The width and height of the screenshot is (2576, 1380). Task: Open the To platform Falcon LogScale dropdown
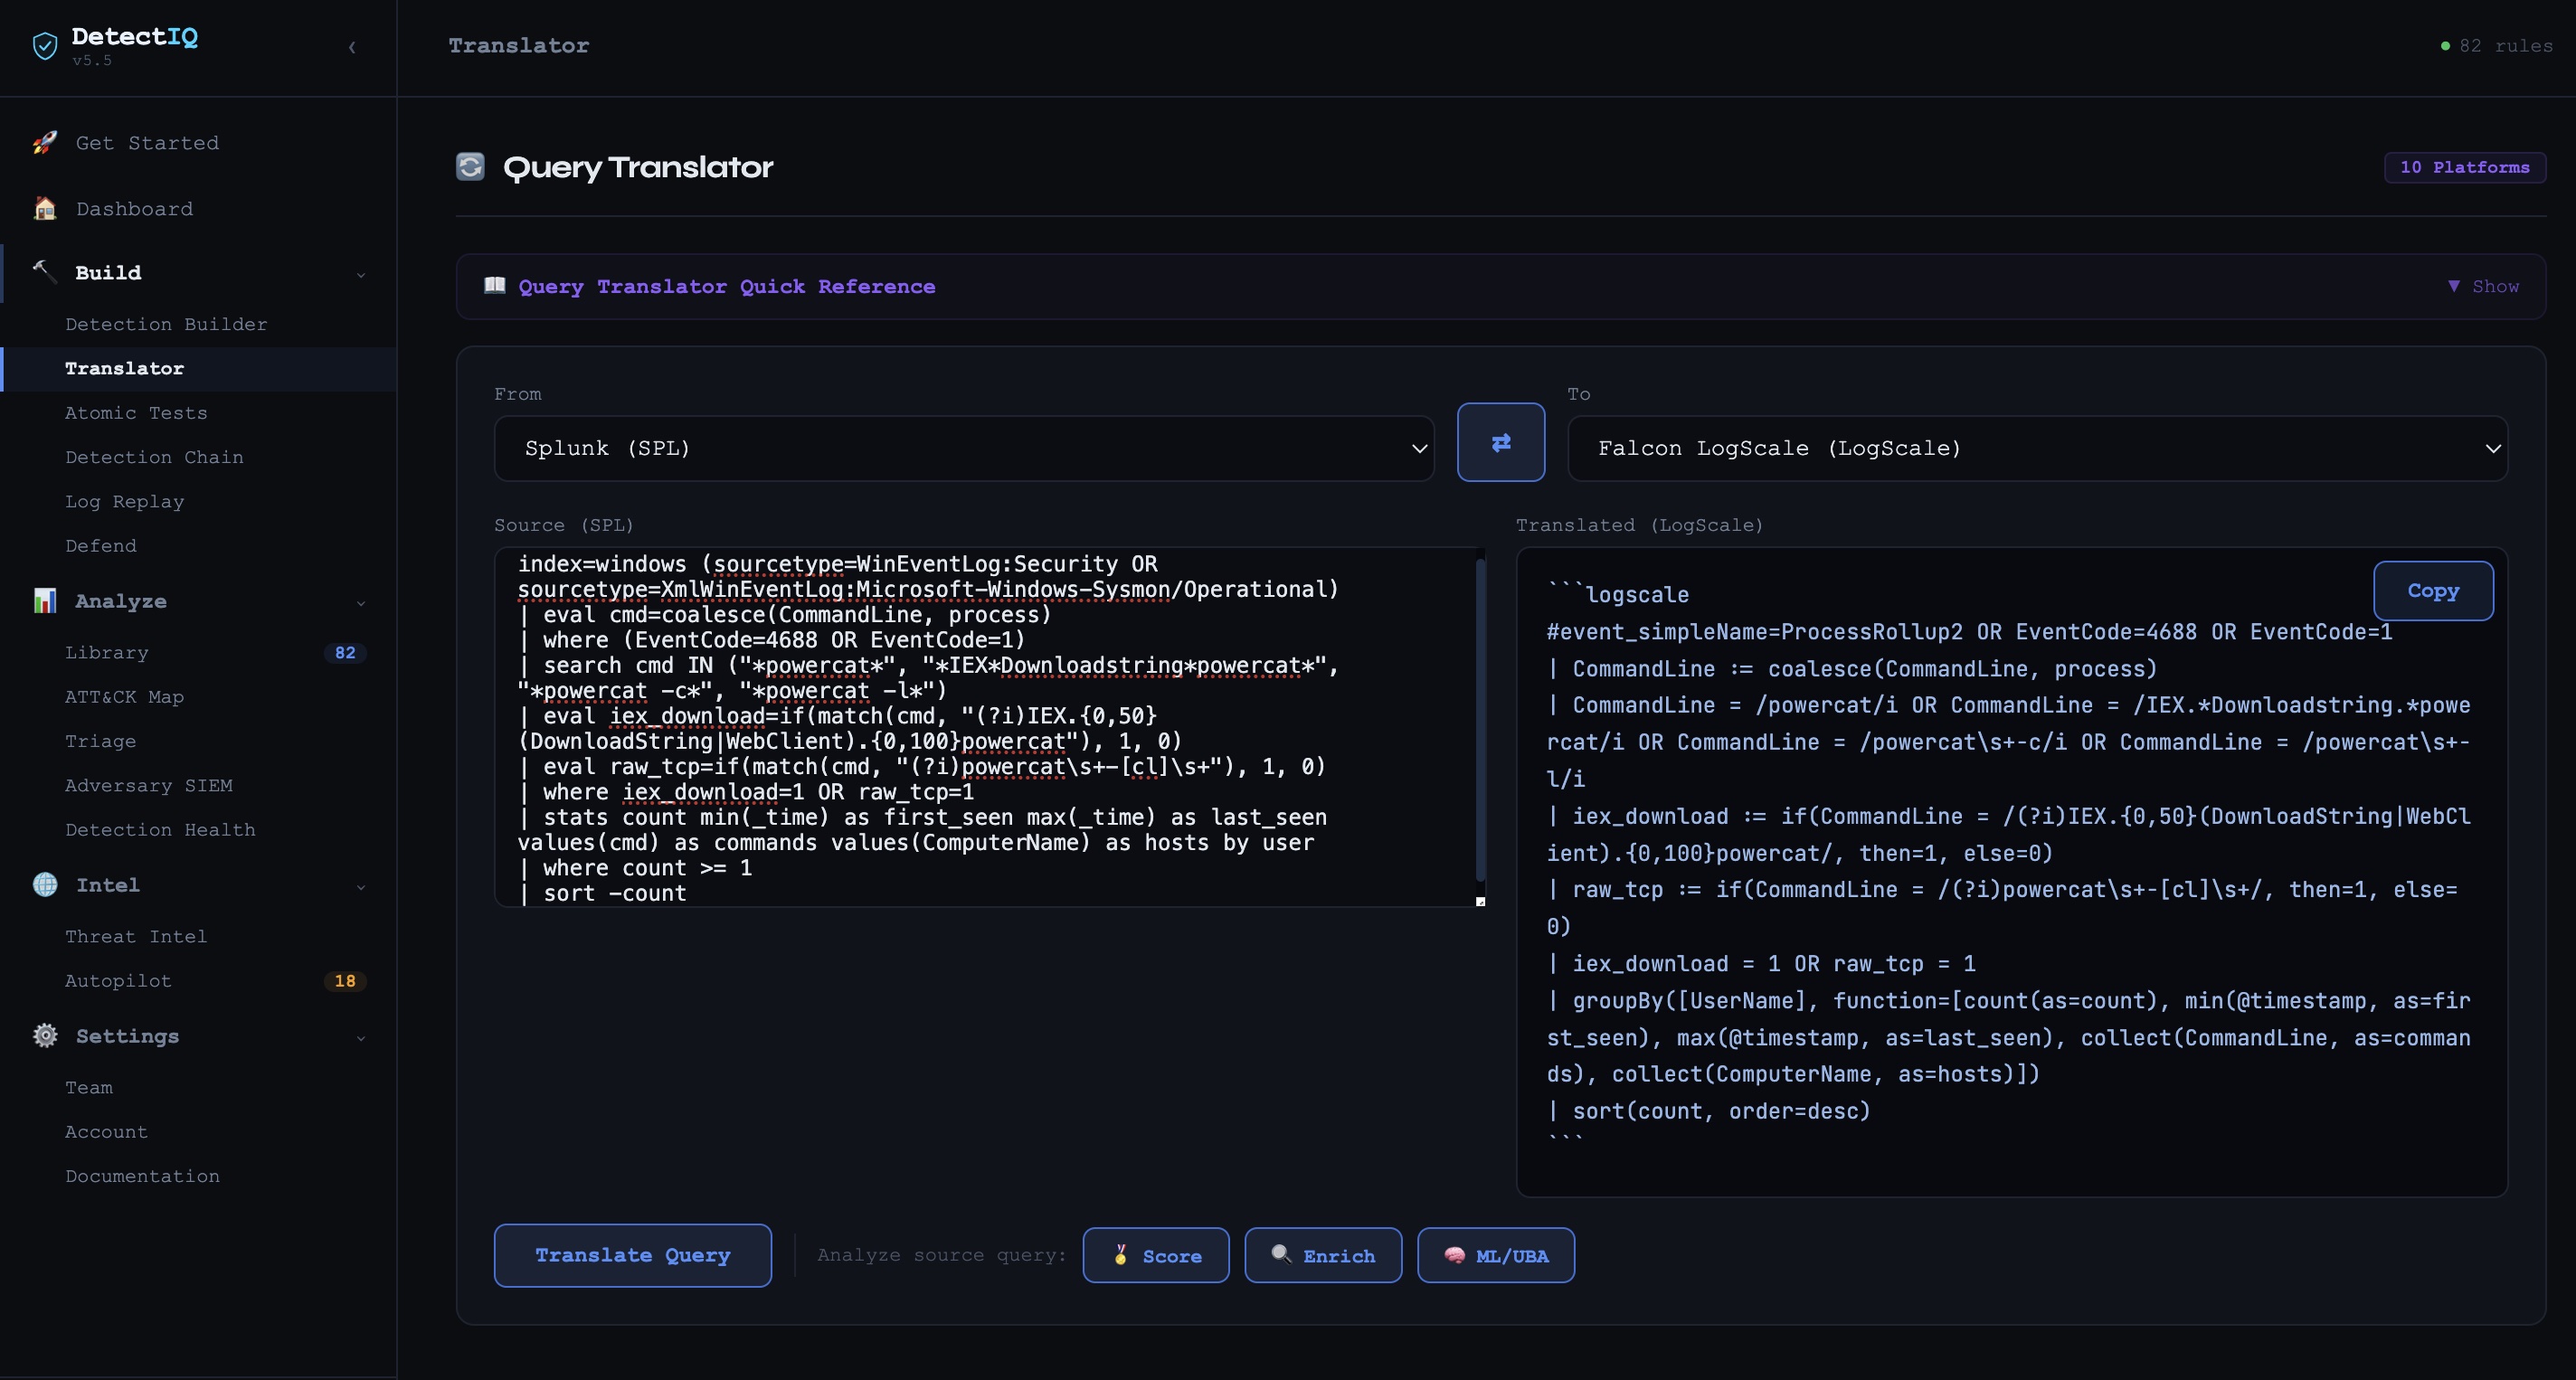2036,449
